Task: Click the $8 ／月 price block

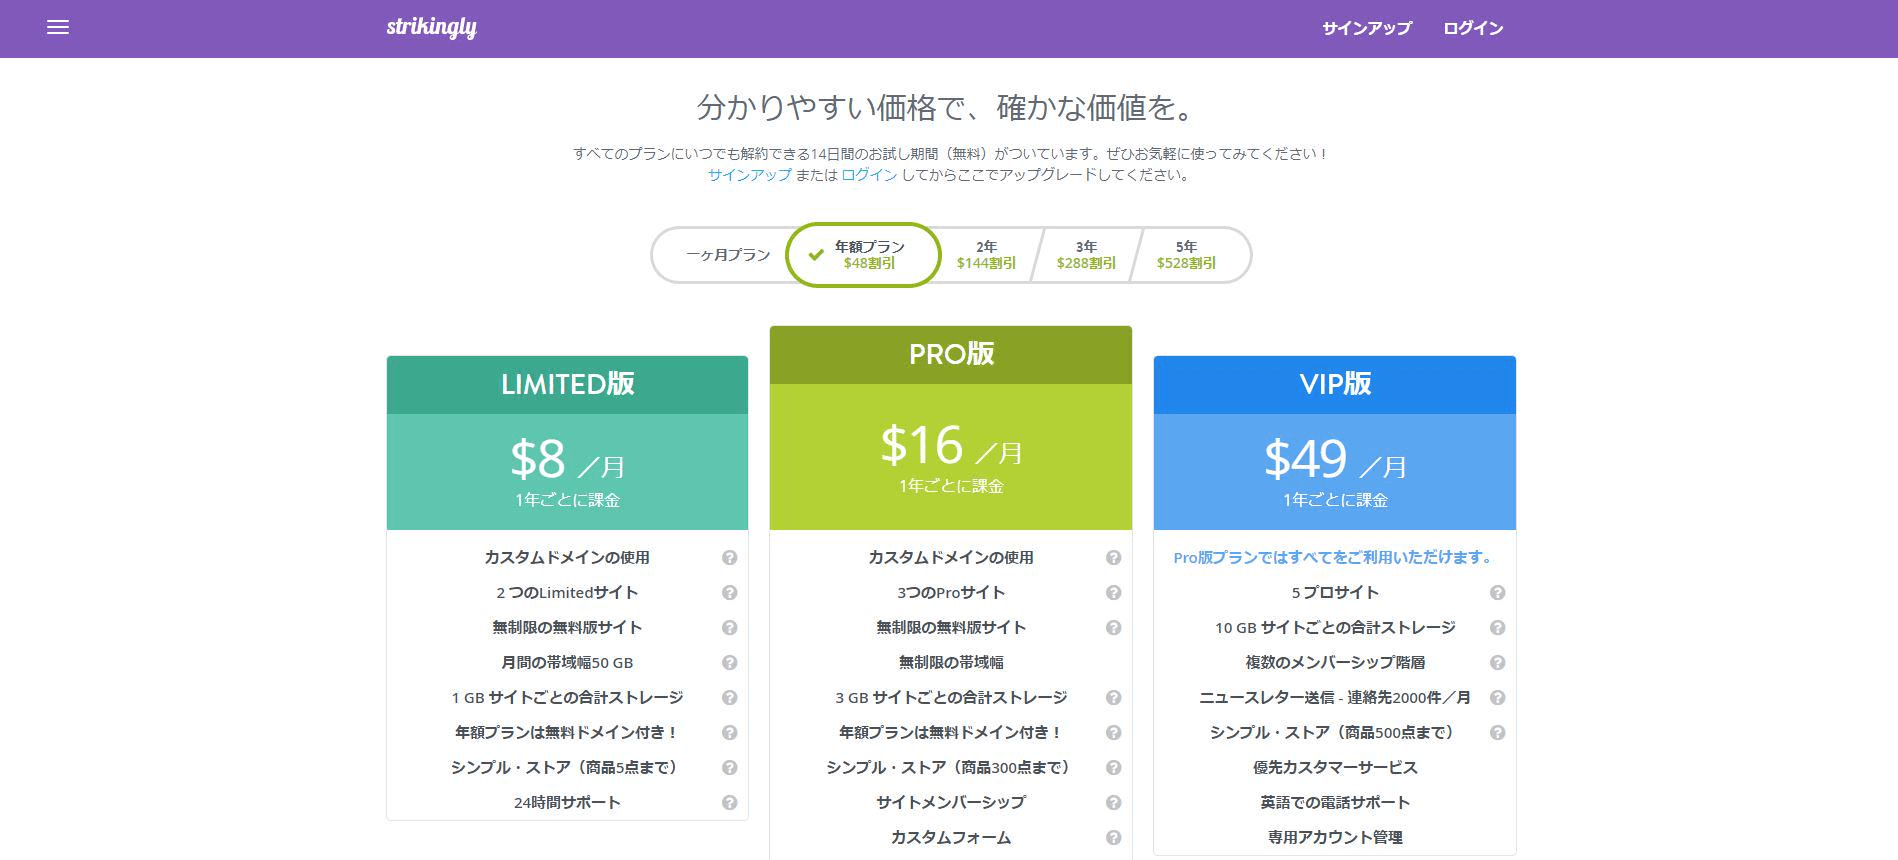Action: tap(567, 472)
